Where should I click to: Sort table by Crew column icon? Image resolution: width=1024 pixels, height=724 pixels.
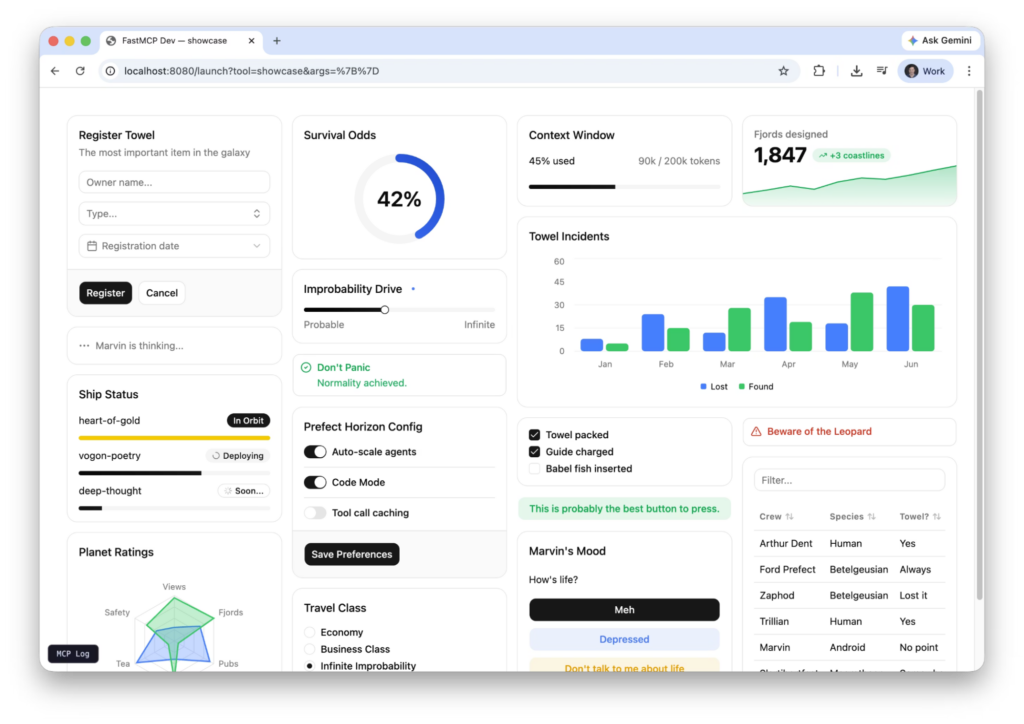coord(790,517)
